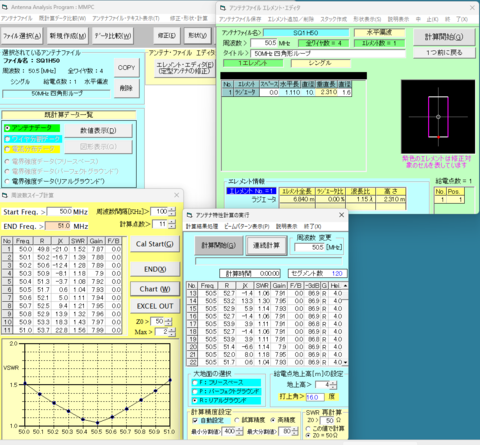Choose F: フリースペース ground option
The image size is (480, 445).
pyautogui.click(x=195, y=382)
